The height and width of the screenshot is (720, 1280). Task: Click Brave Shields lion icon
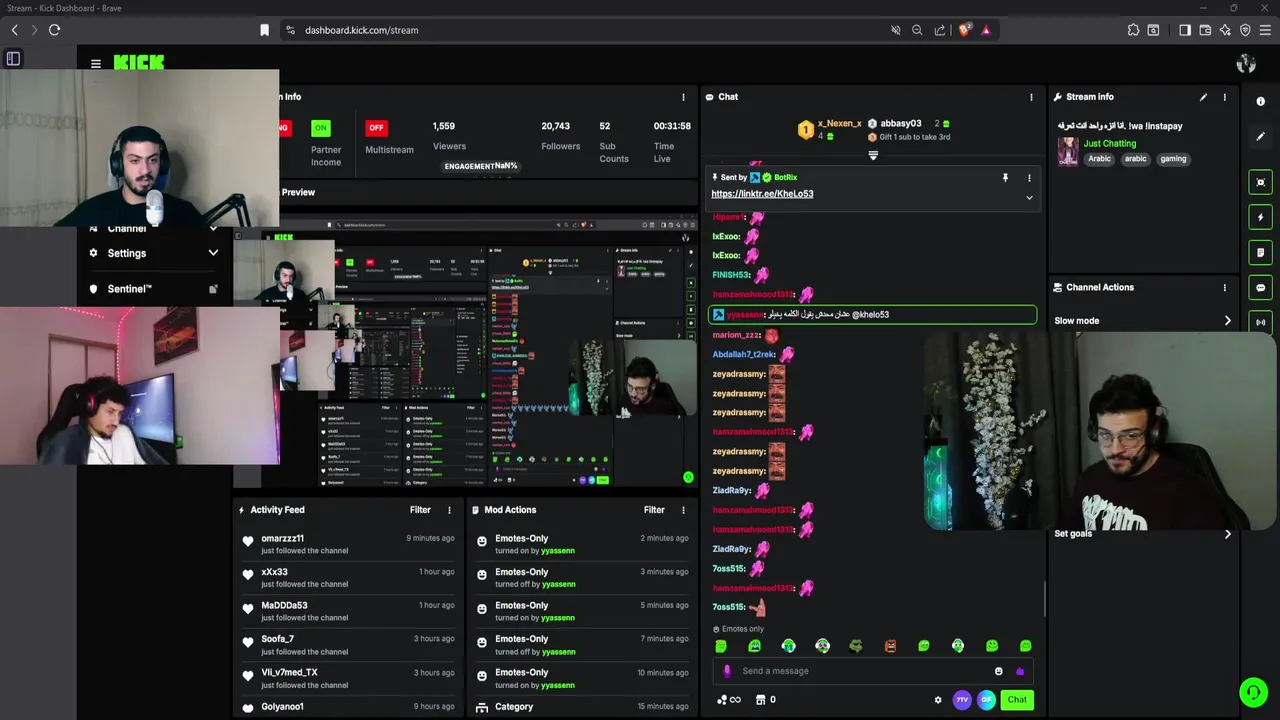(964, 30)
